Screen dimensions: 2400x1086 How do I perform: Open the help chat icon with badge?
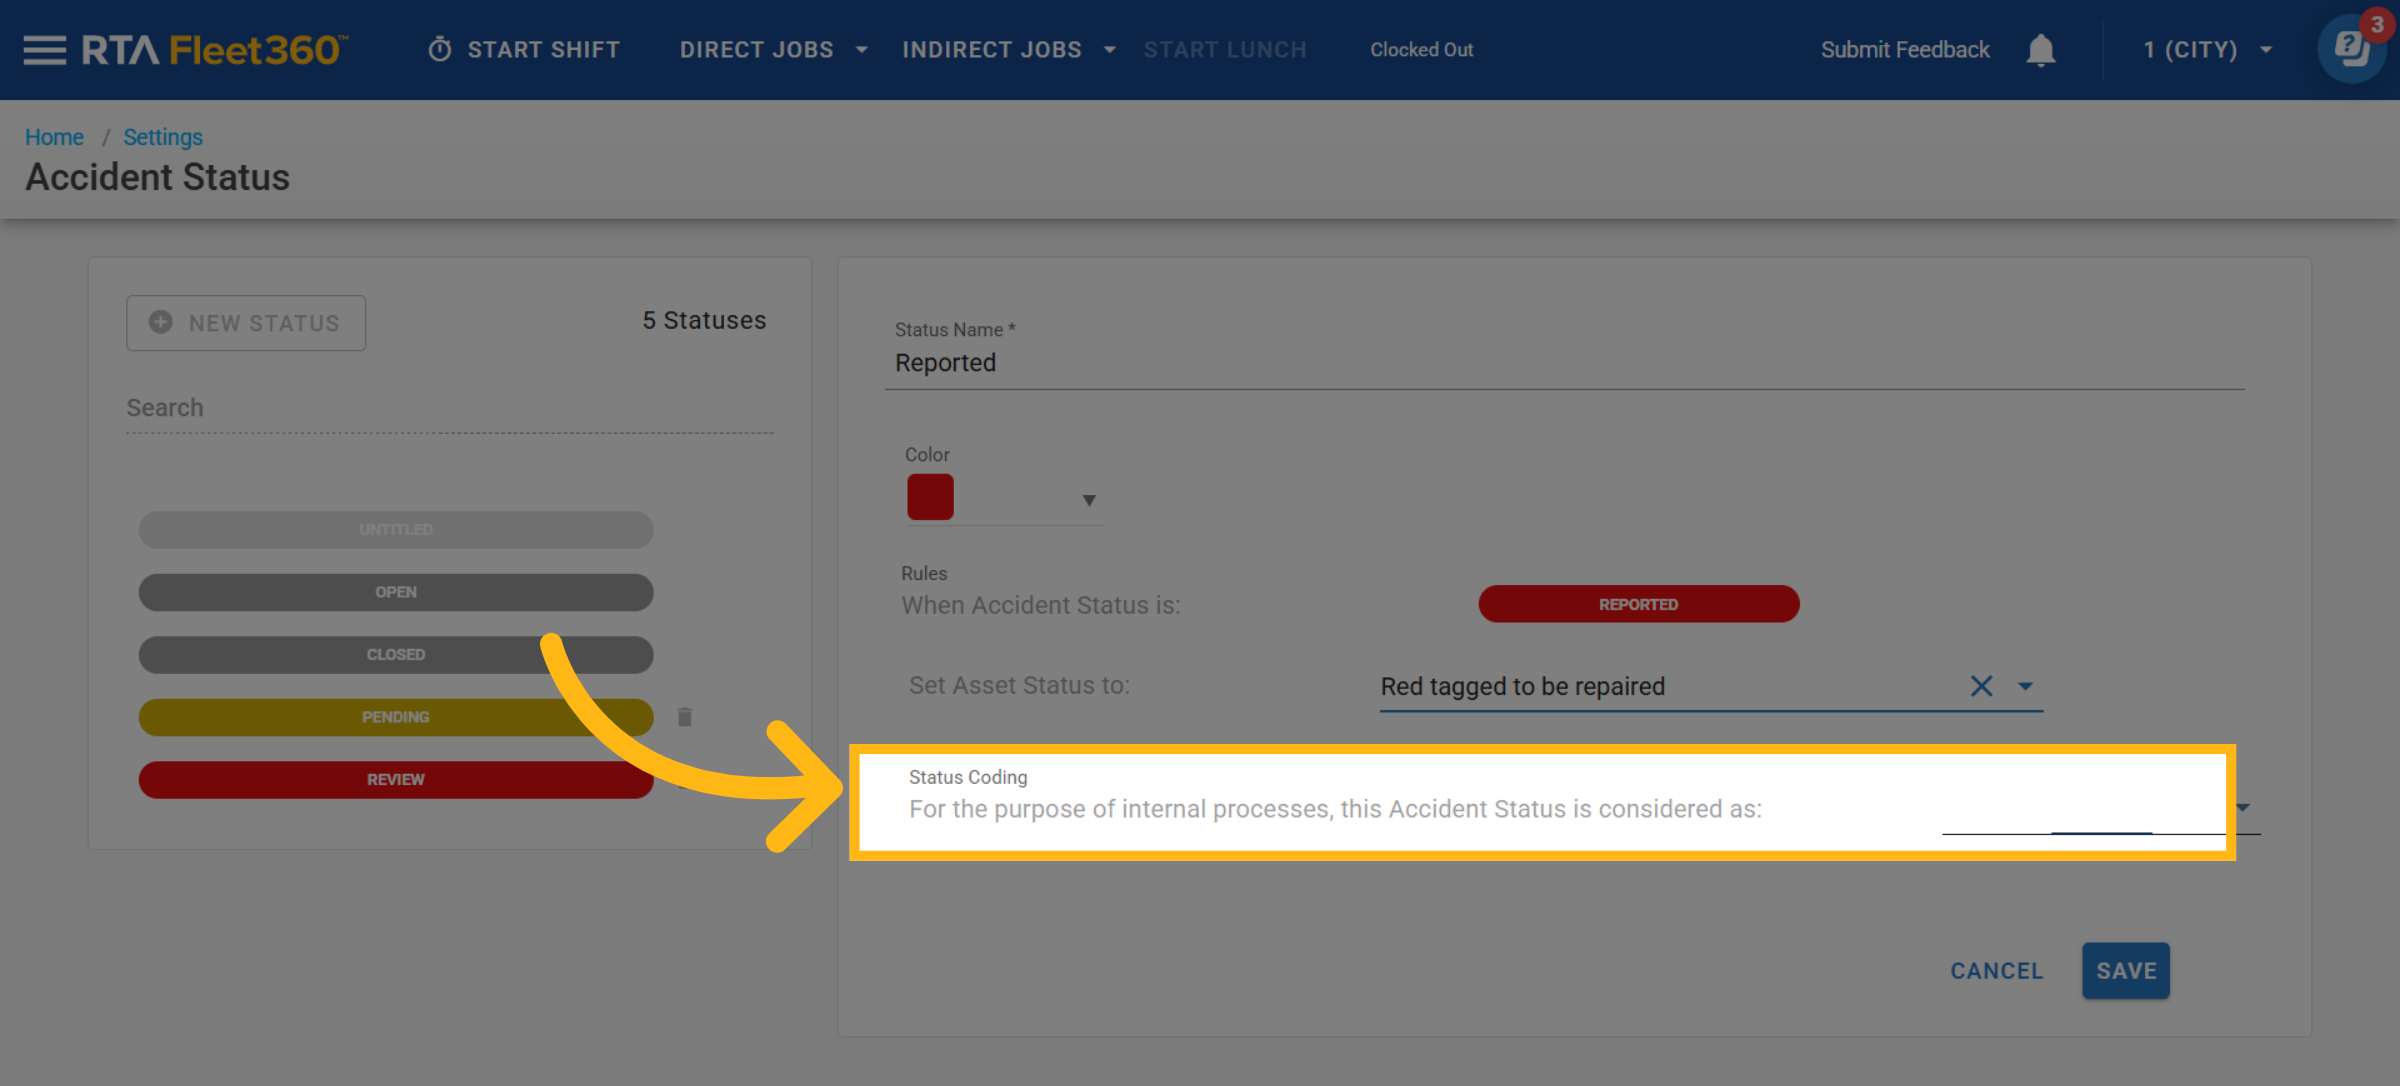pos(2351,49)
